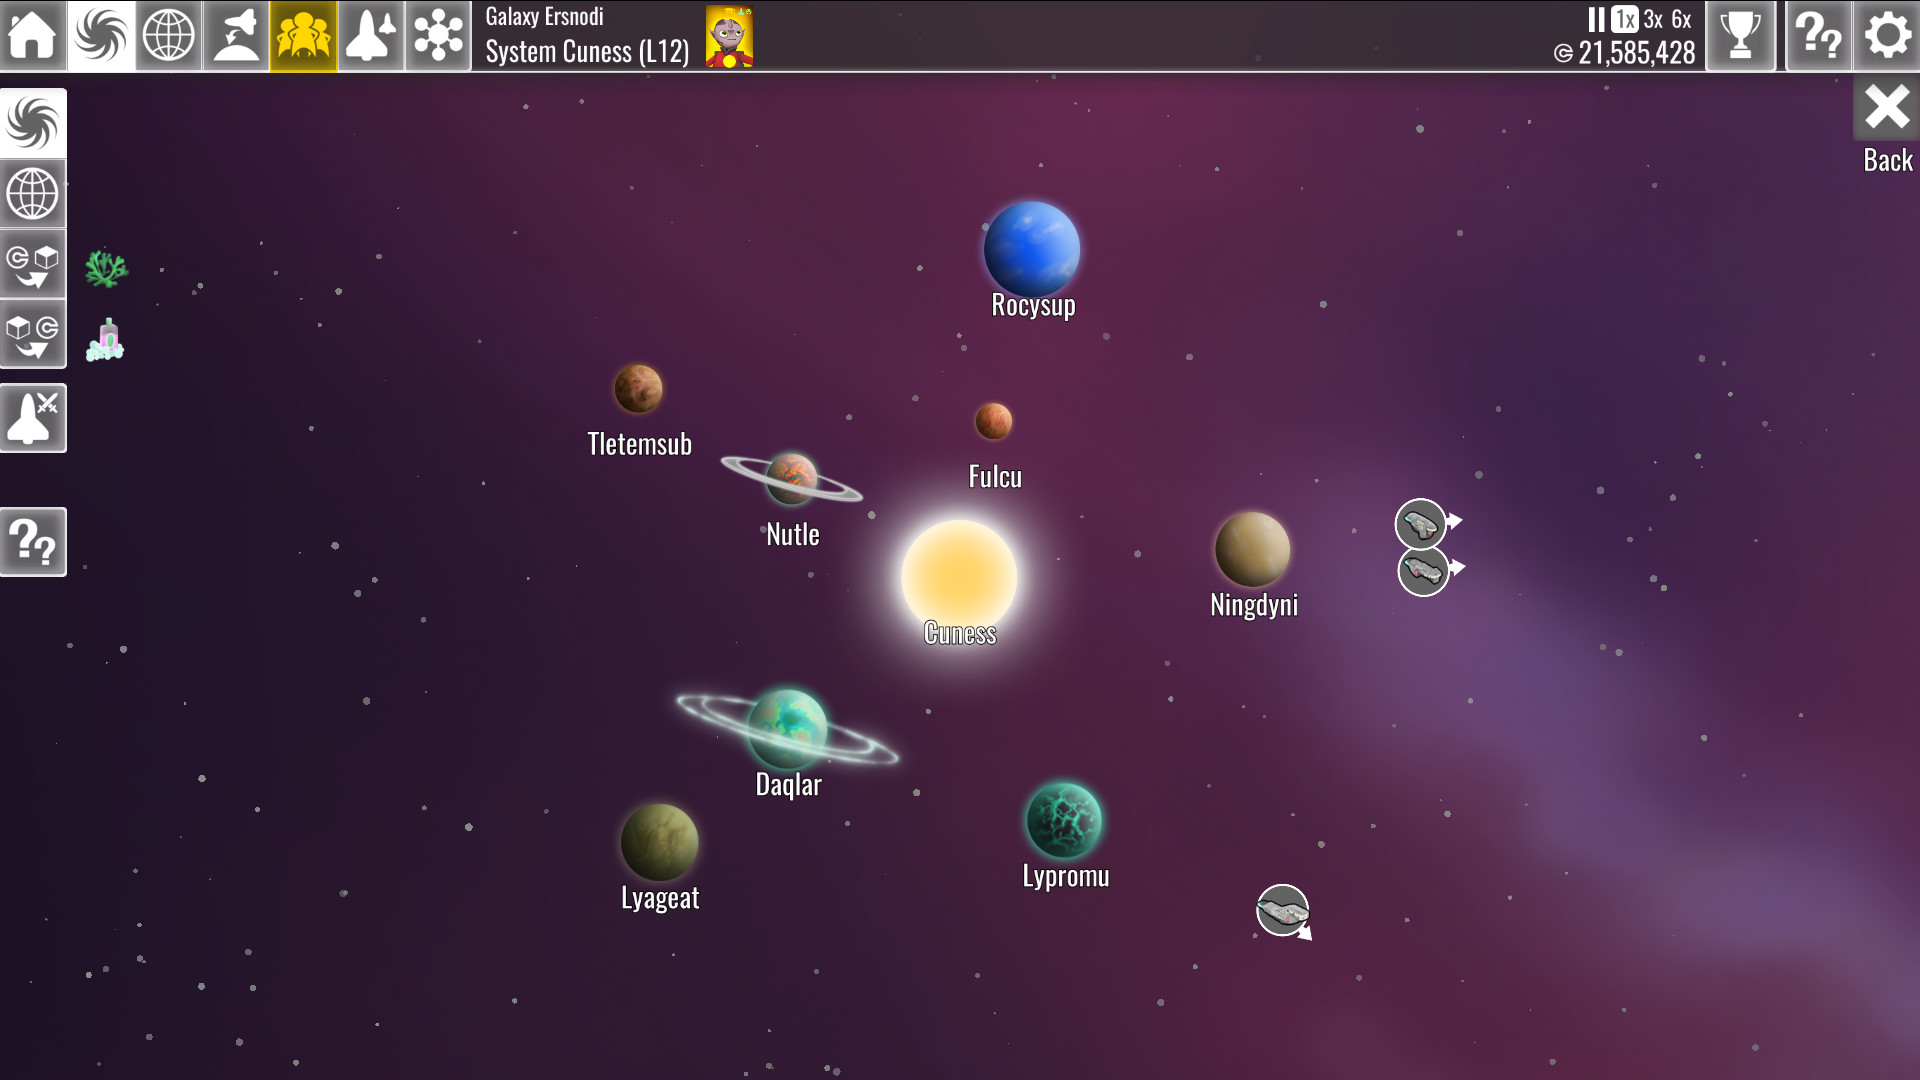Click the ship icon near Ningdyni
This screenshot has height=1080, width=1920.
pyautogui.click(x=1422, y=520)
